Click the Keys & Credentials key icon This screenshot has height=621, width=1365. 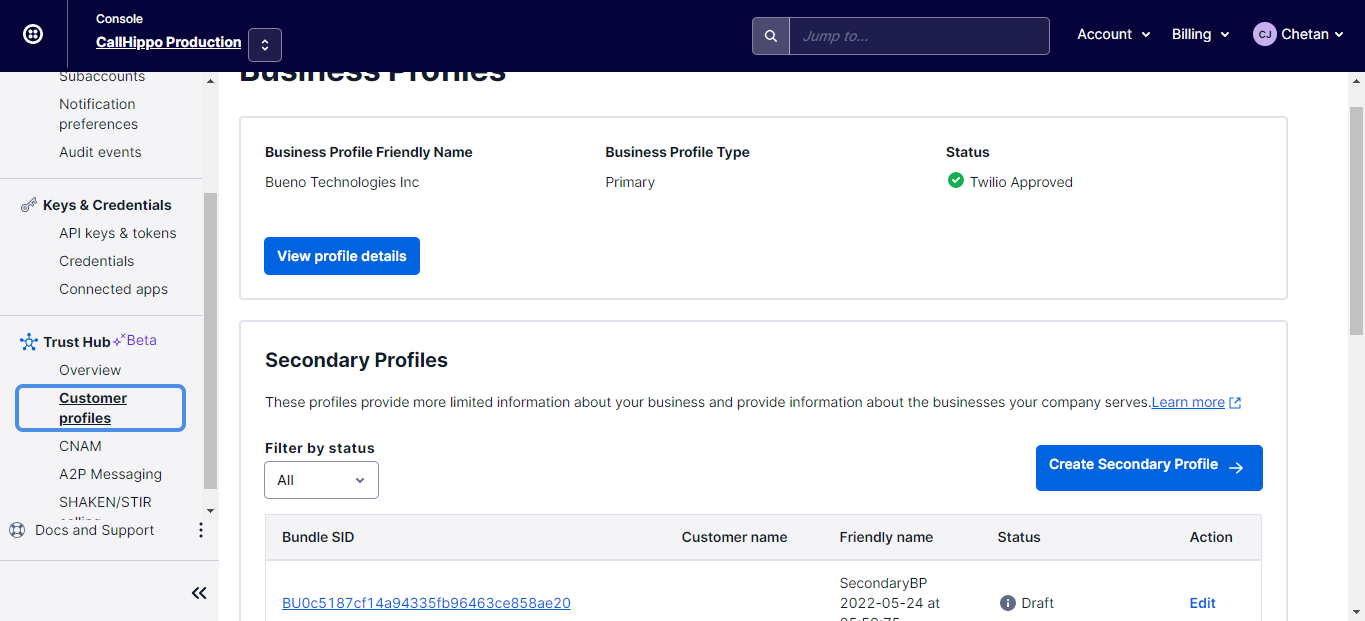click(29, 205)
